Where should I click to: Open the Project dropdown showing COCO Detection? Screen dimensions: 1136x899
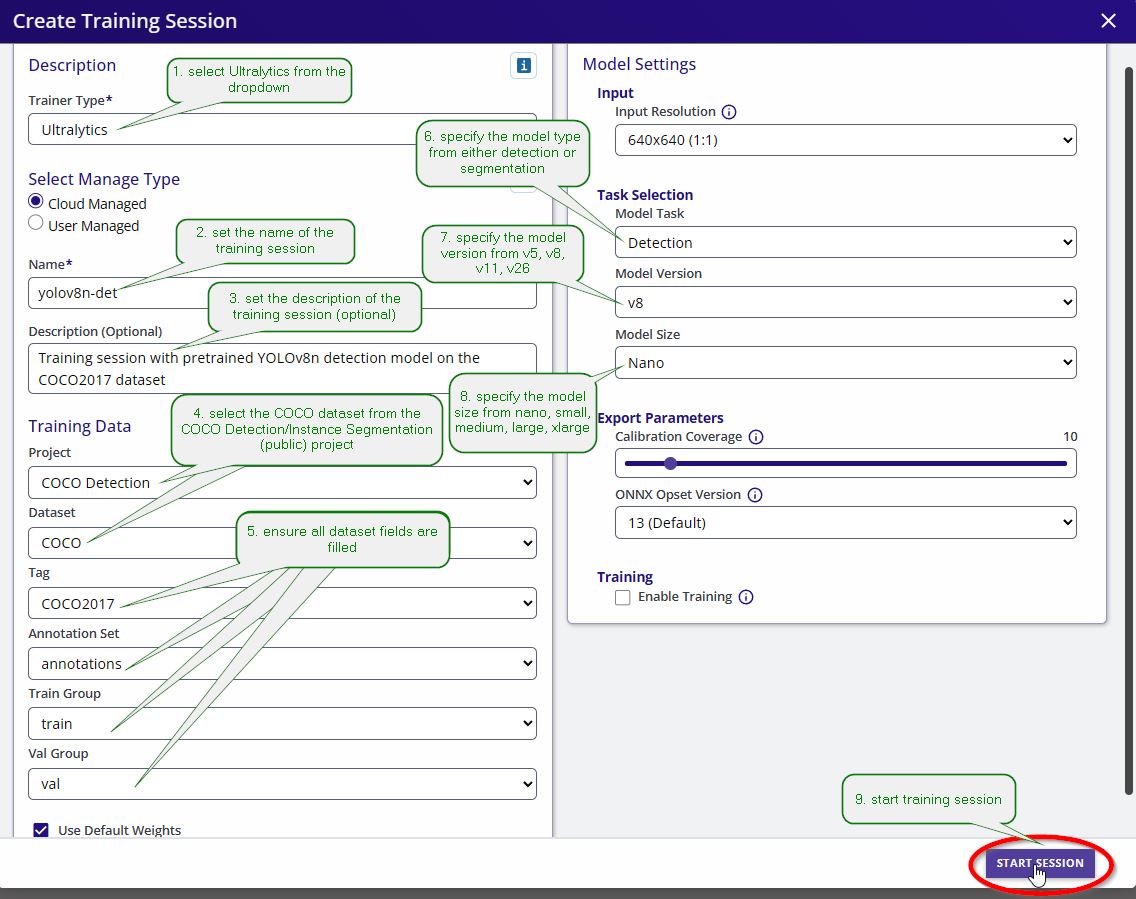click(x=283, y=482)
